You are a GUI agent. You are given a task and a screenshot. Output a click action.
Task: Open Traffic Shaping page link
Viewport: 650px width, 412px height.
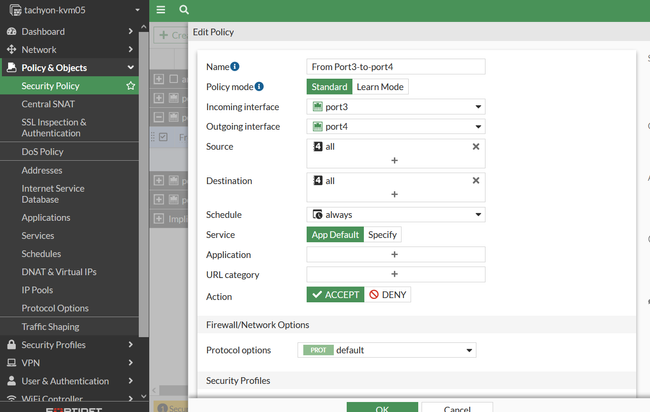point(50,327)
